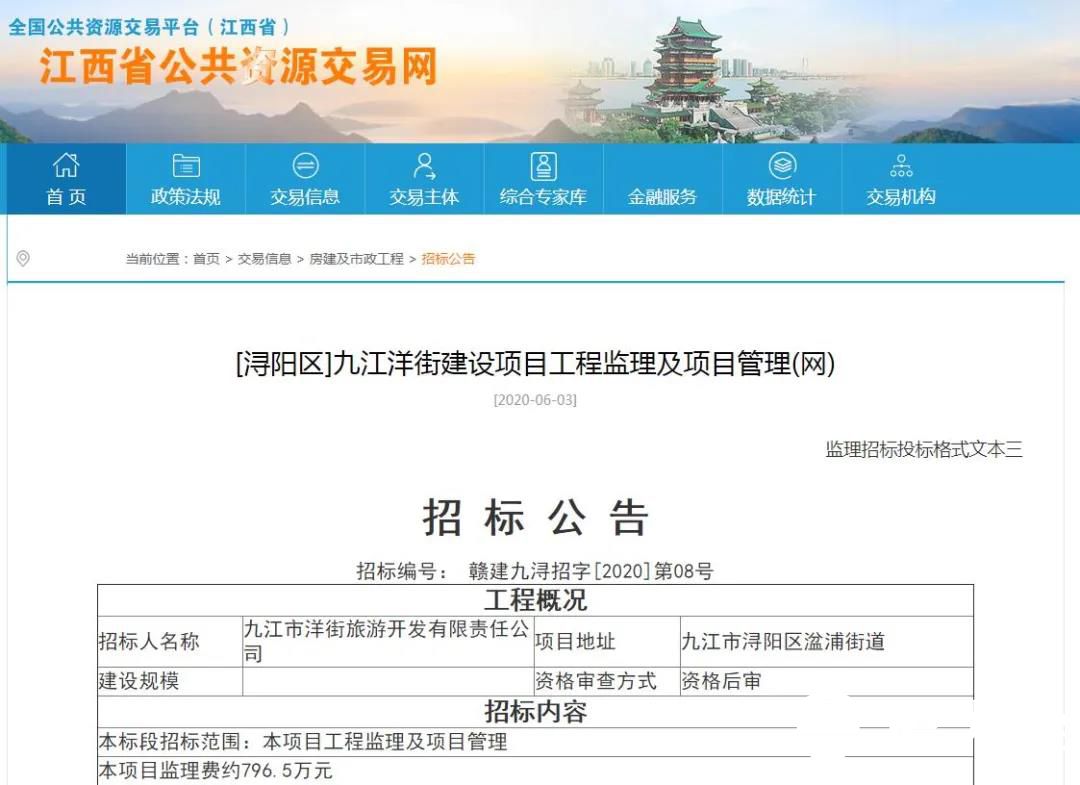
Task: Click the 交易信息 breadcrumb link
Action: pos(264,259)
